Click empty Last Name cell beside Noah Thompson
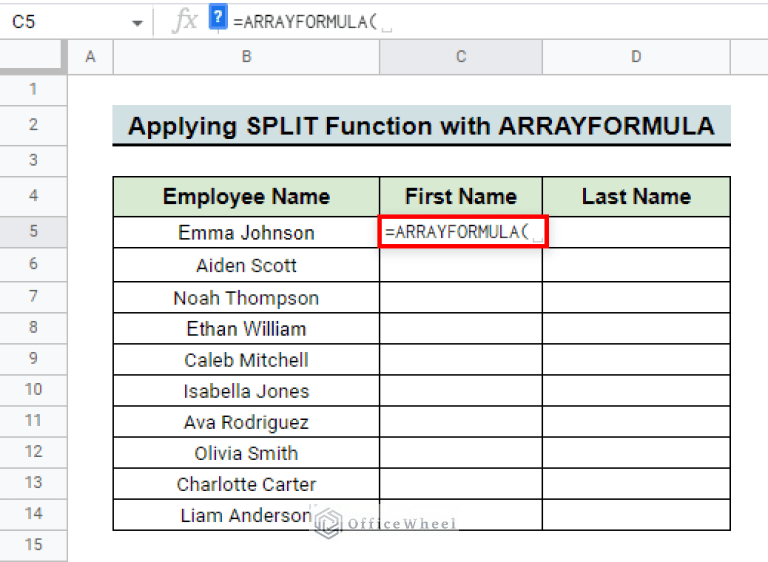 [x=636, y=297]
